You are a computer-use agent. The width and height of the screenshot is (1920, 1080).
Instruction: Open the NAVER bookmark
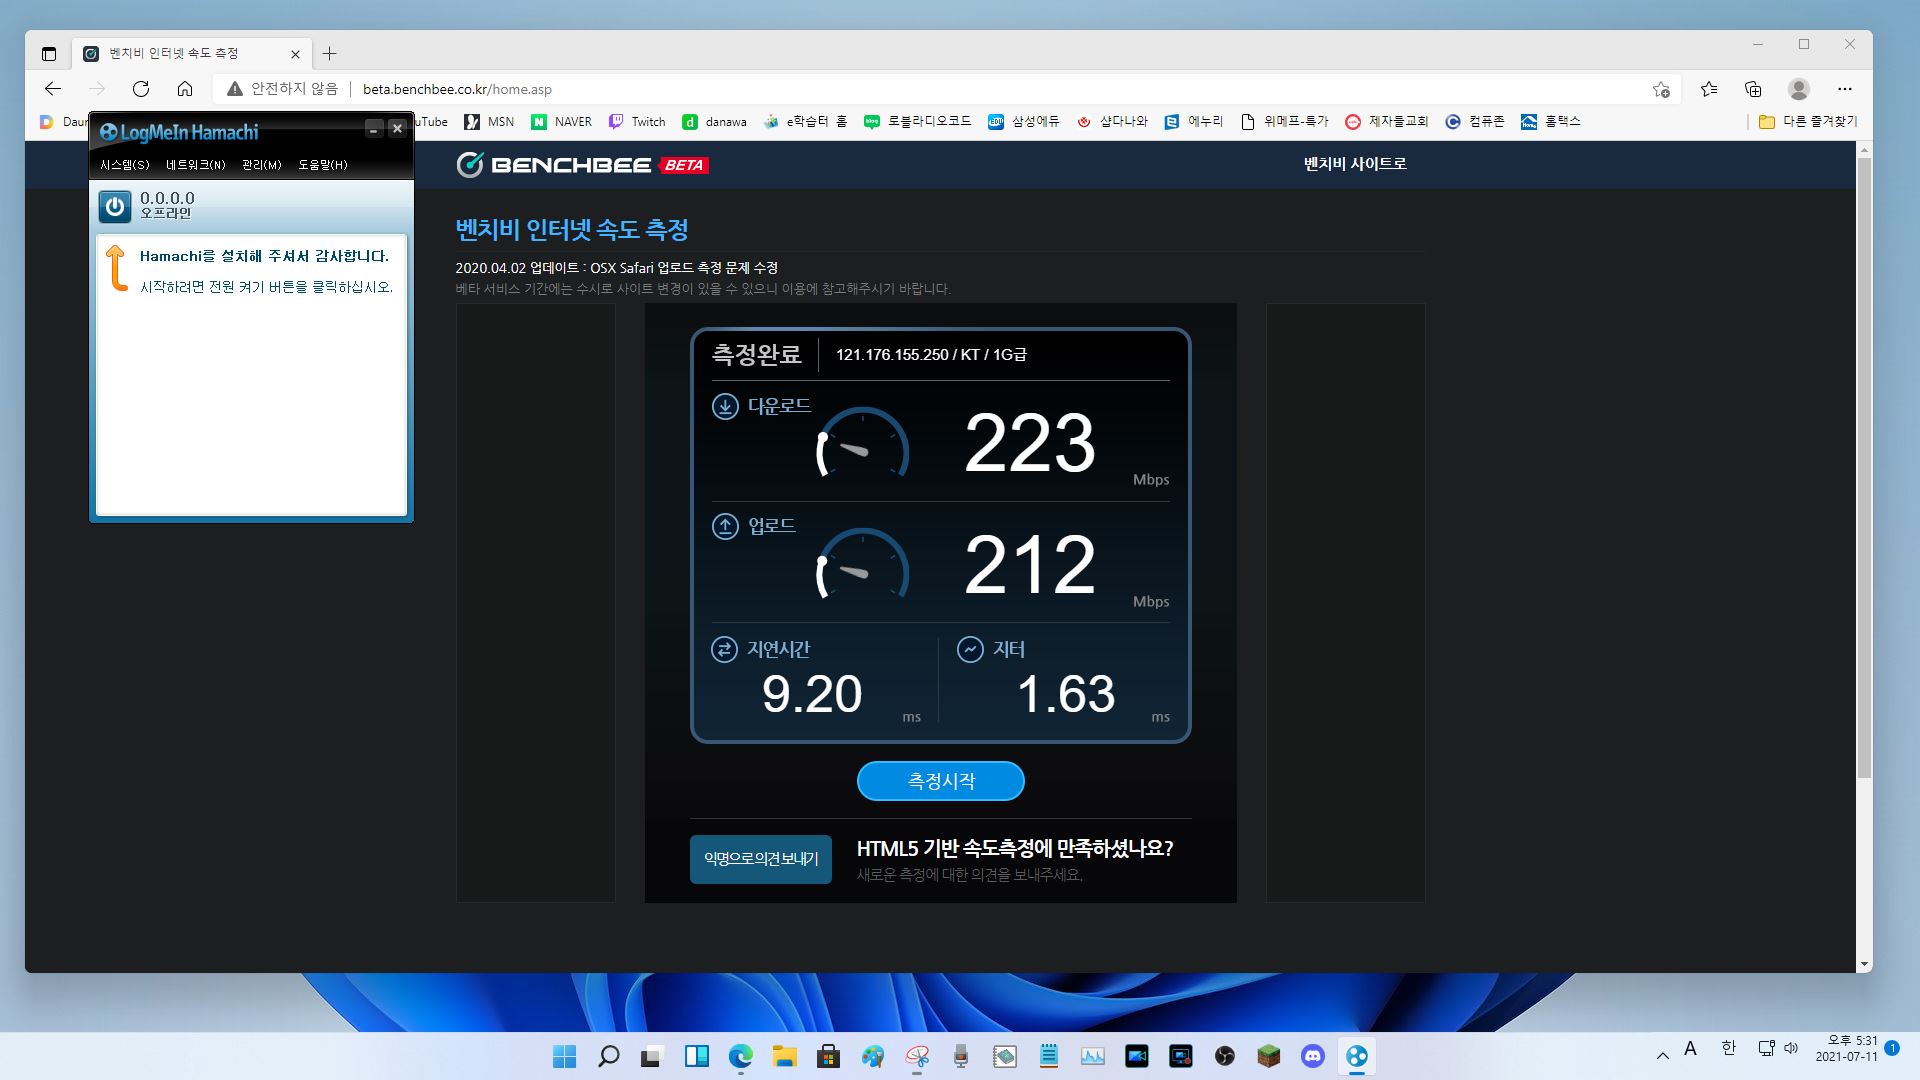[562, 122]
